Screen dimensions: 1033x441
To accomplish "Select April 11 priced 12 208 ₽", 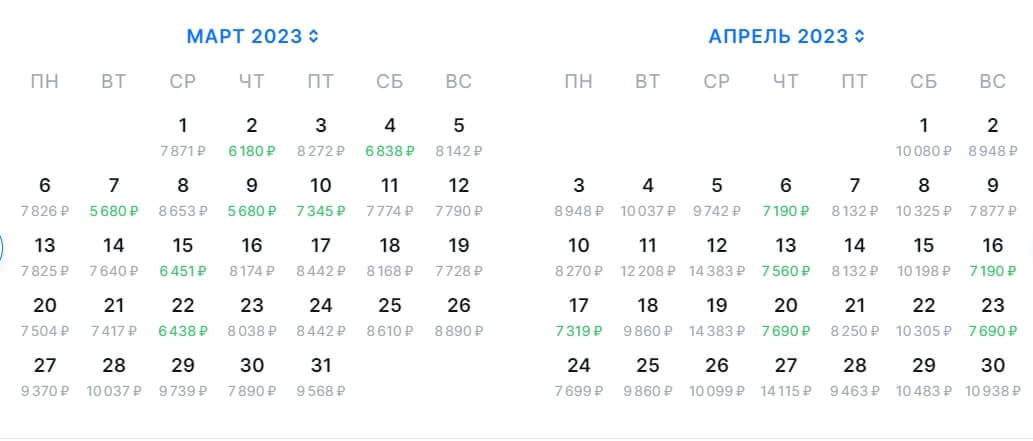I will pos(647,256).
